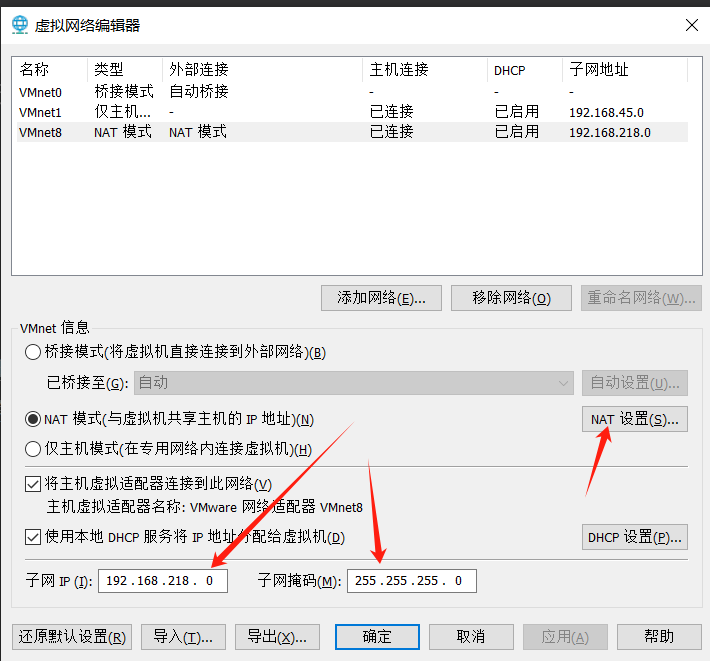Click the 外部连接 column header
Image resolution: width=710 pixels, height=661 pixels.
tap(263, 70)
